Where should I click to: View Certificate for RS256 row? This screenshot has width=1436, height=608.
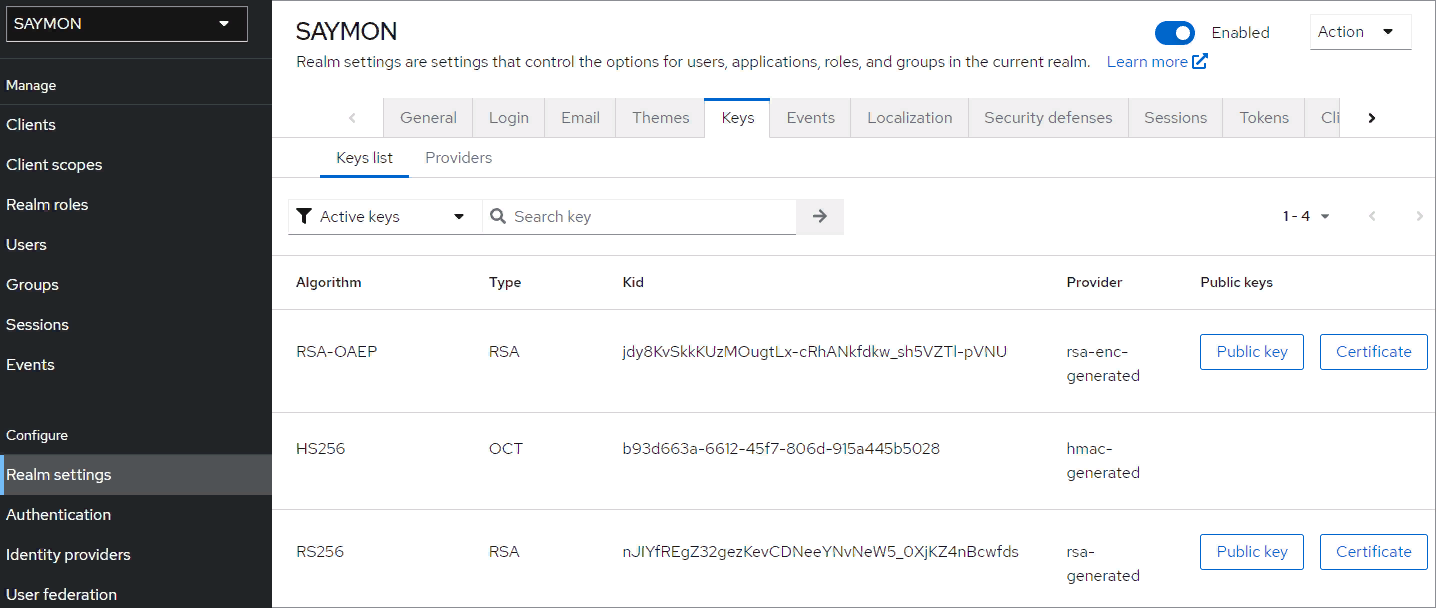(x=1374, y=552)
